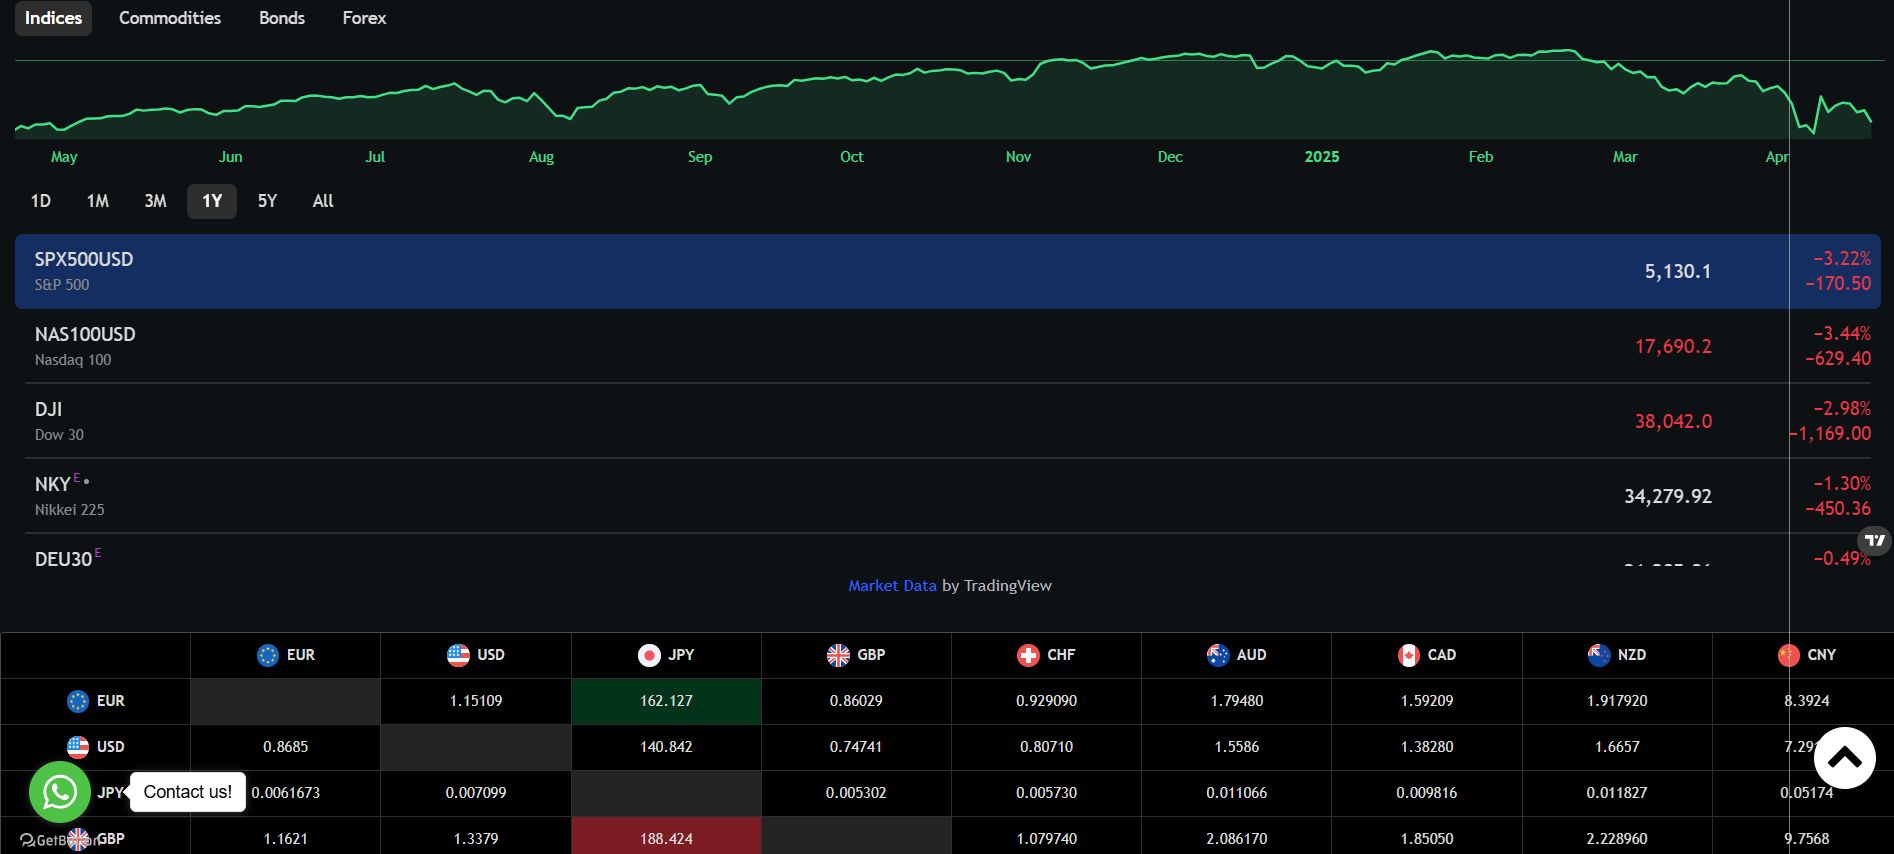Click the 2025 label on chart axis
1894x854 pixels.
[1322, 157]
